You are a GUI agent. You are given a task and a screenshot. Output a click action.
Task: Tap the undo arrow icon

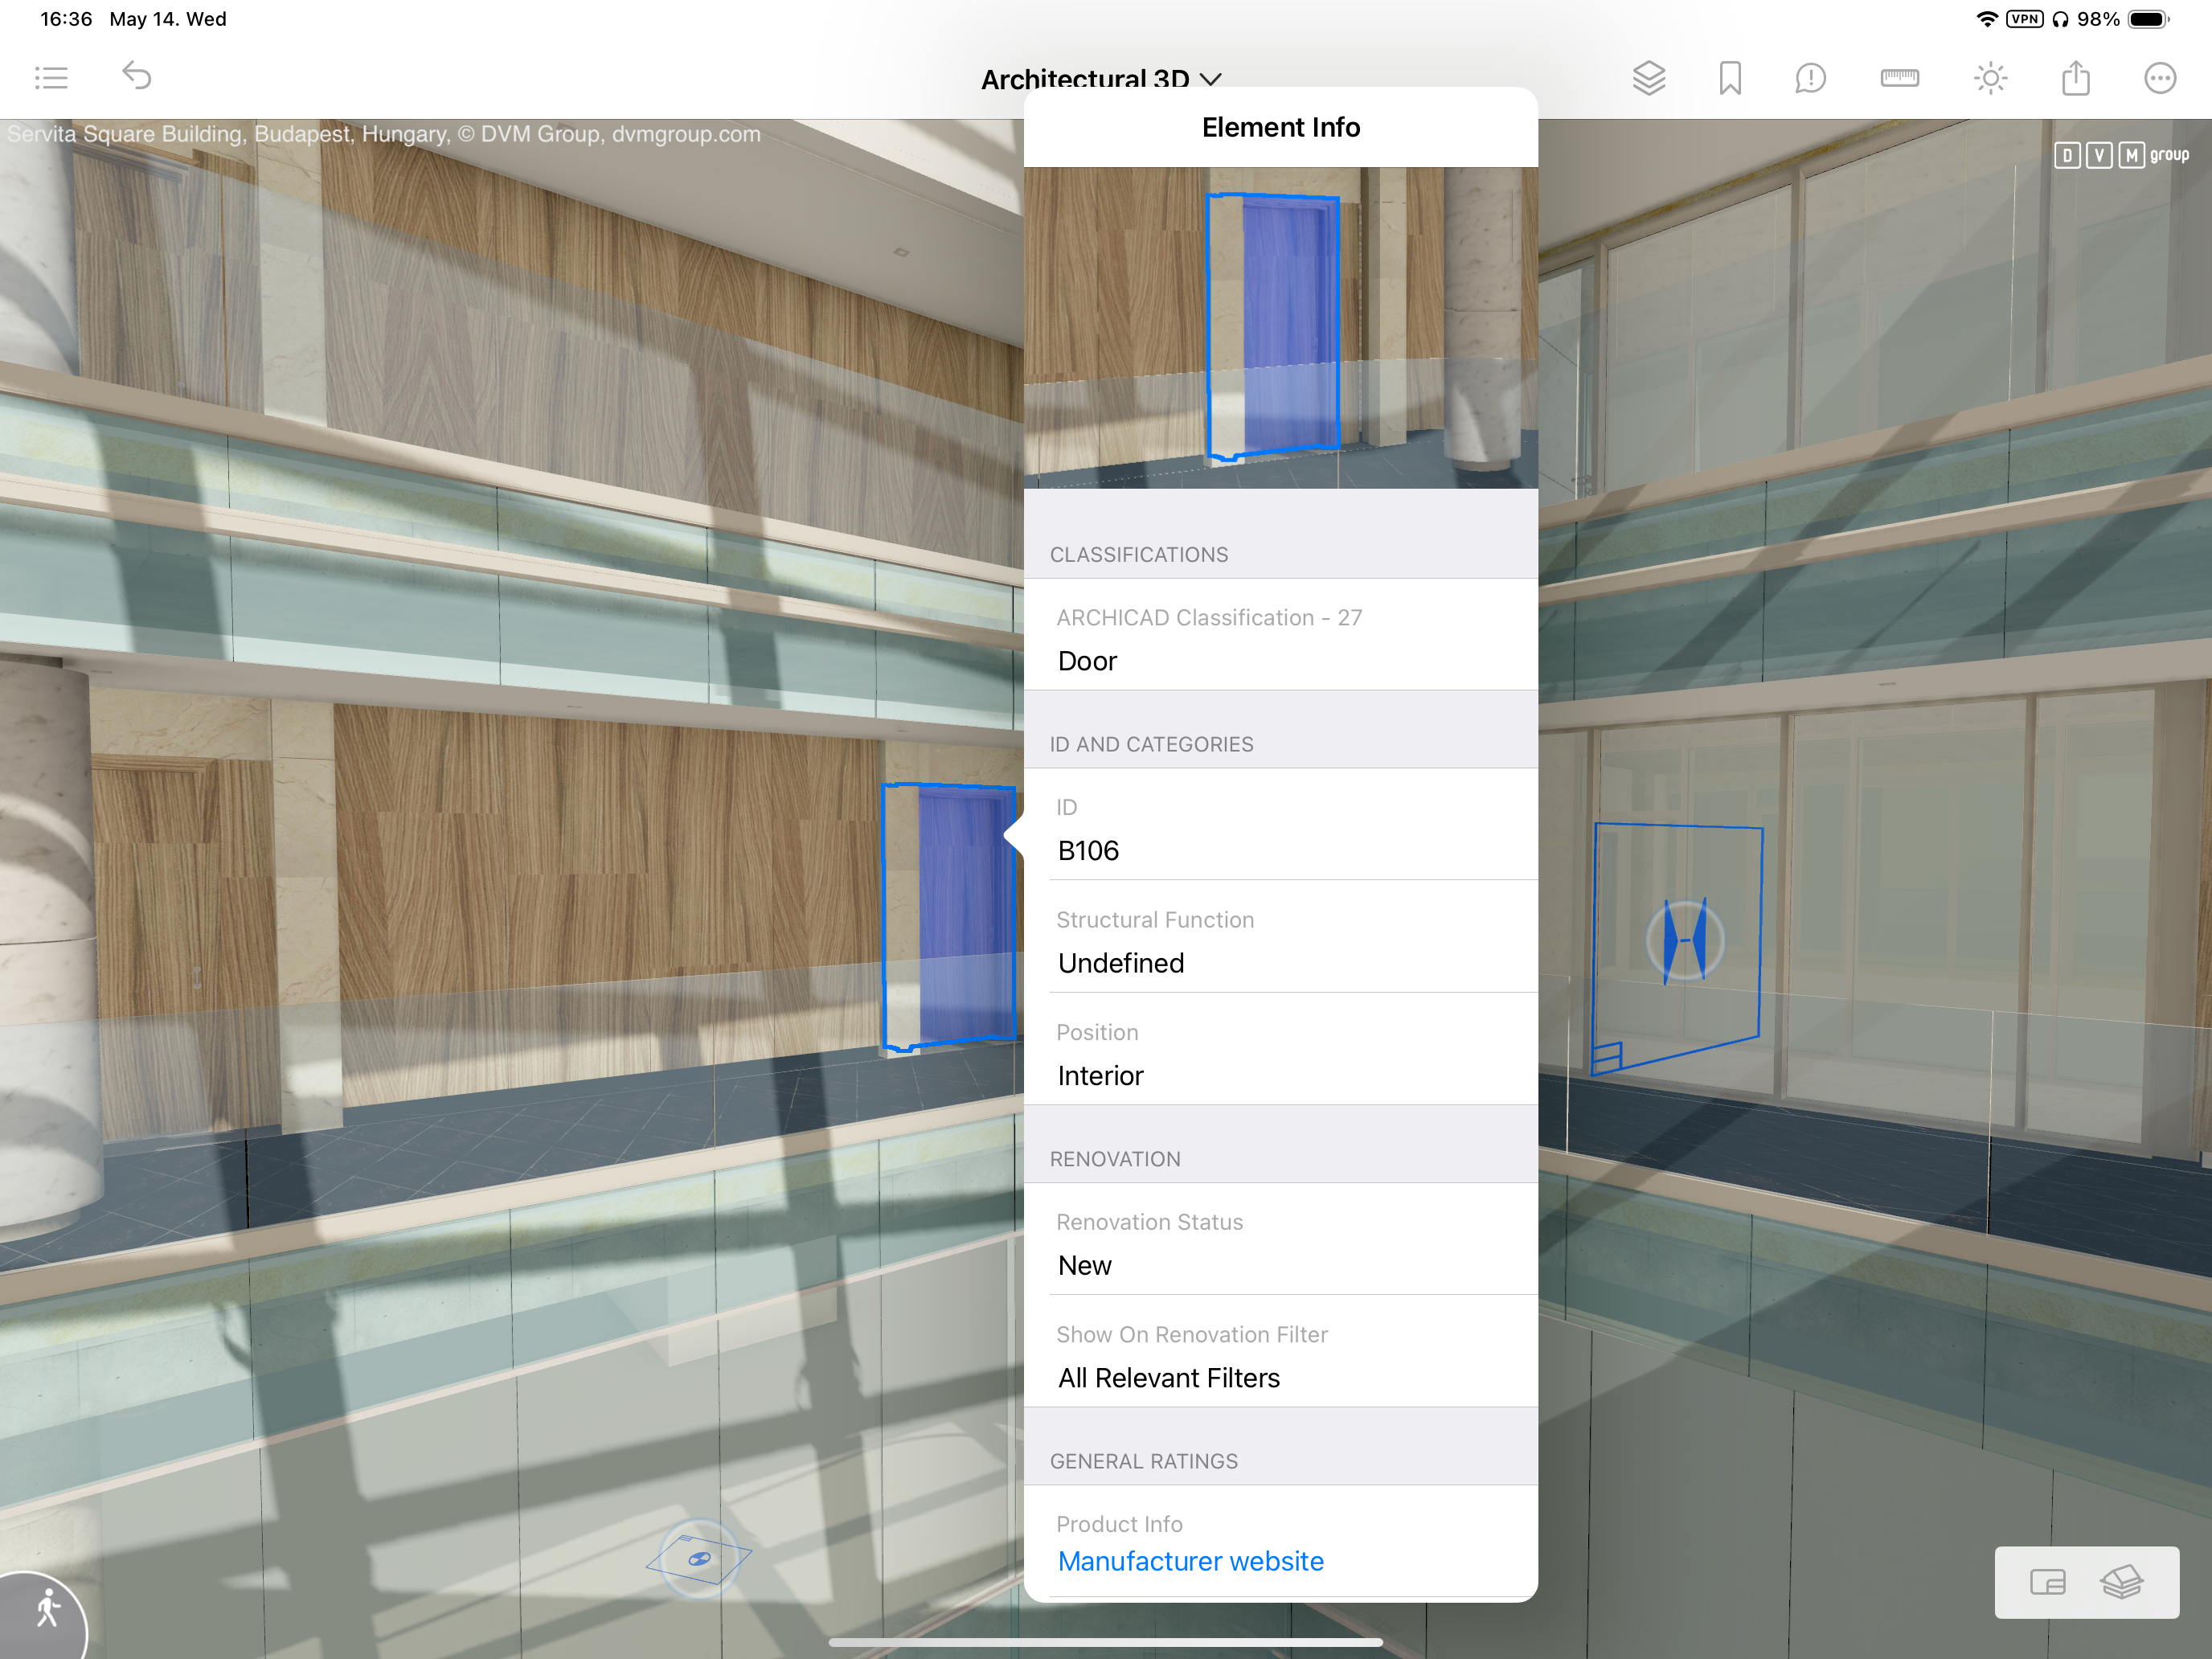(137, 76)
